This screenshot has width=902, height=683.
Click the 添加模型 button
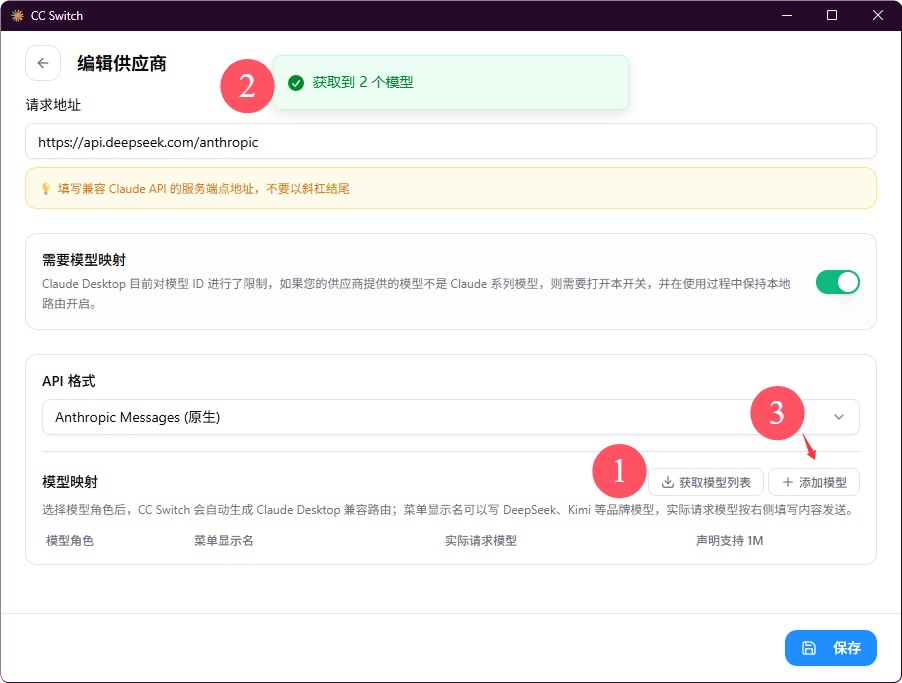pyautogui.click(x=814, y=482)
